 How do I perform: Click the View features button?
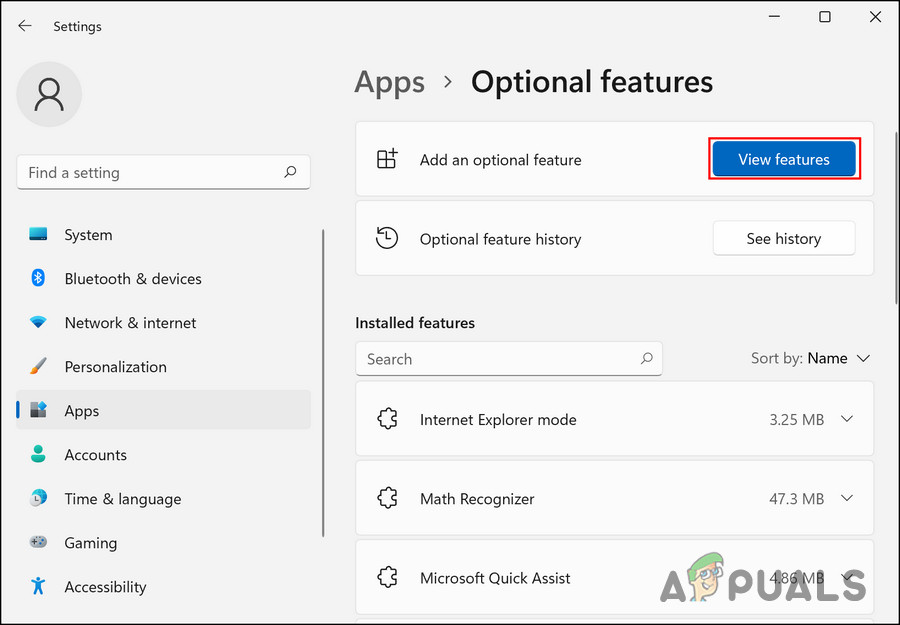point(783,159)
